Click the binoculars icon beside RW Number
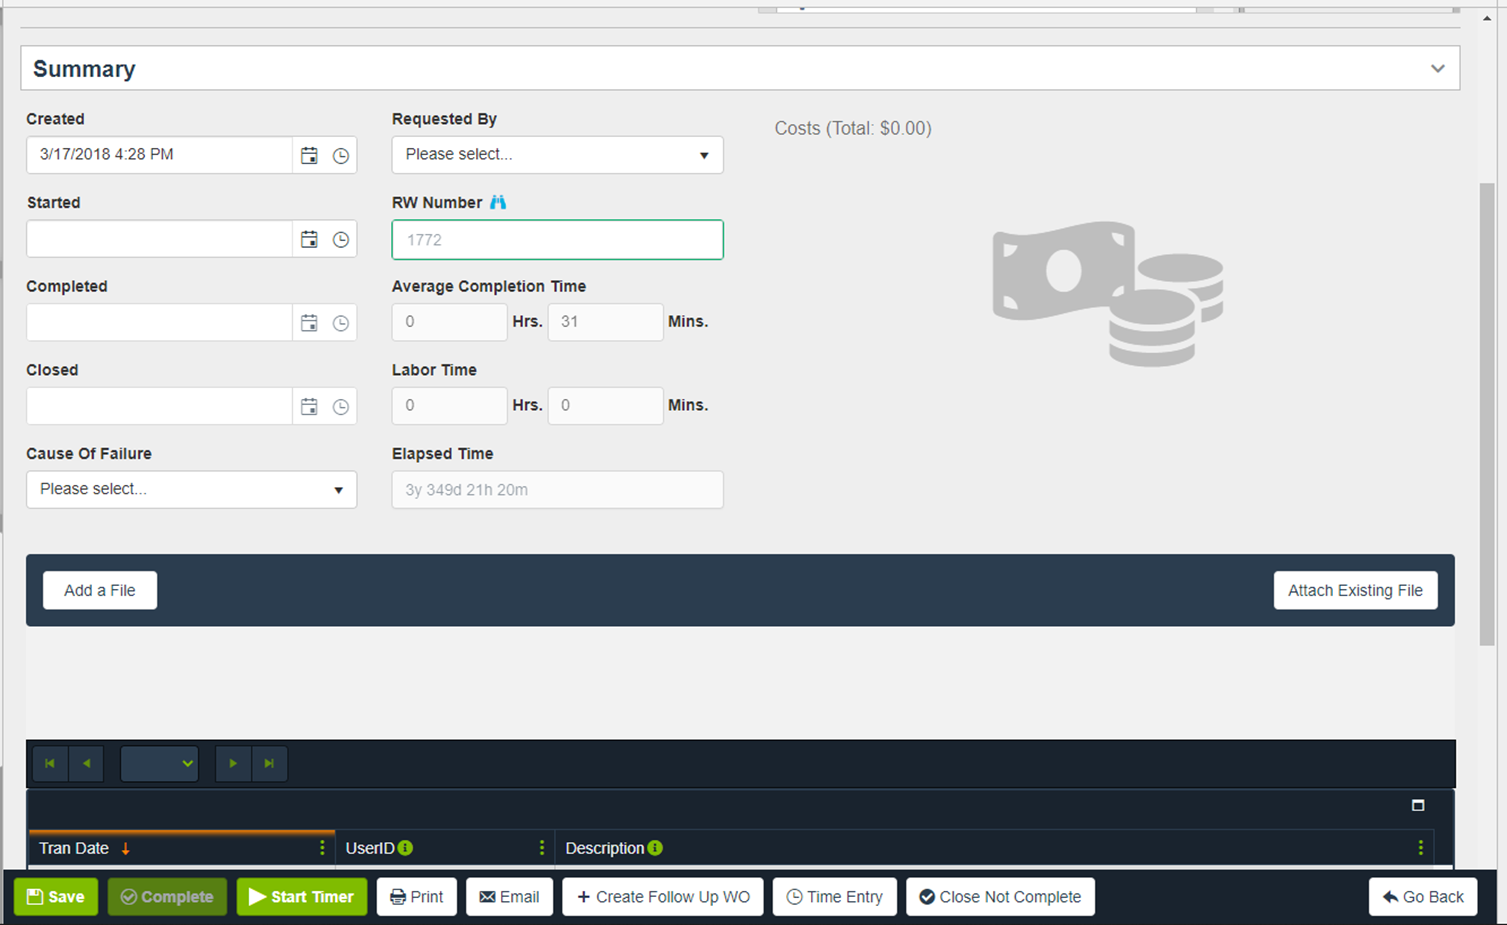The width and height of the screenshot is (1507, 925). pyautogui.click(x=498, y=202)
